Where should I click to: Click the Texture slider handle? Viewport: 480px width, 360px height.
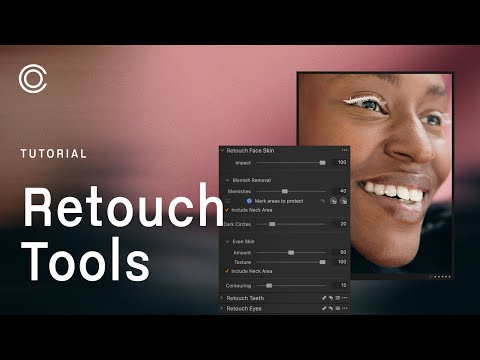(x=322, y=262)
